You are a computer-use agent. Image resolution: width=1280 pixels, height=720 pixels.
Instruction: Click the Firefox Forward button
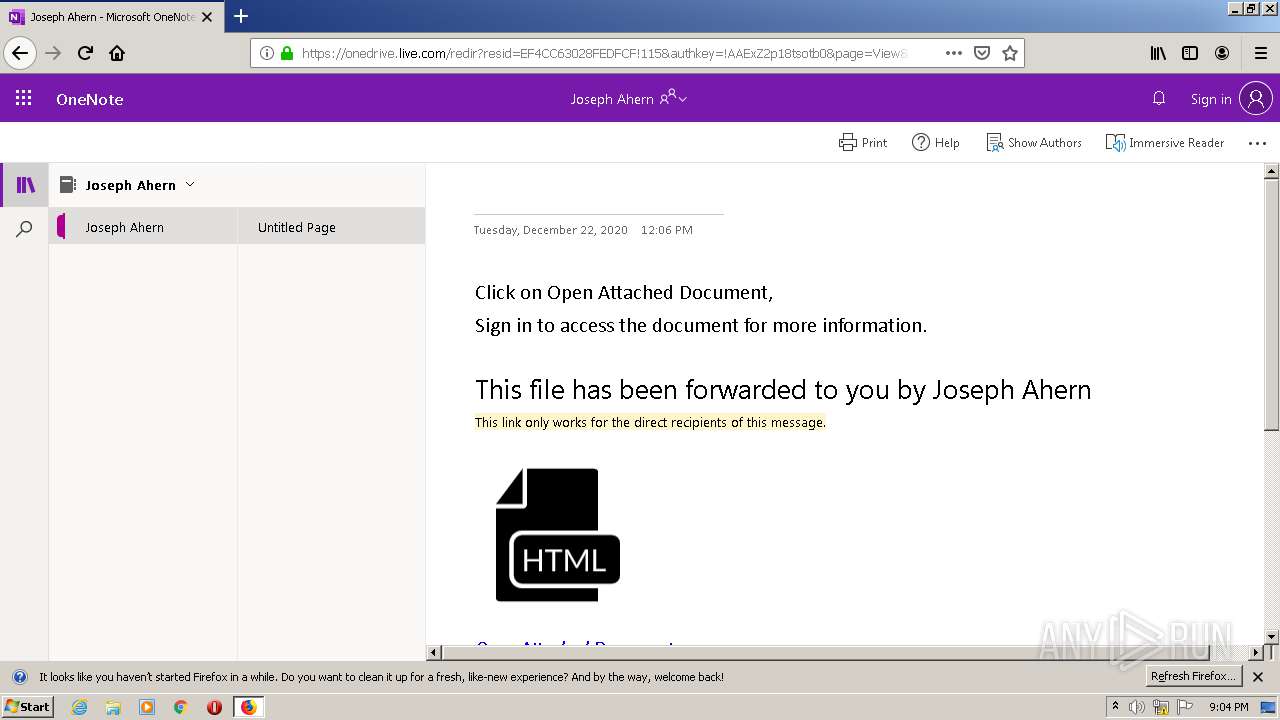[53, 53]
